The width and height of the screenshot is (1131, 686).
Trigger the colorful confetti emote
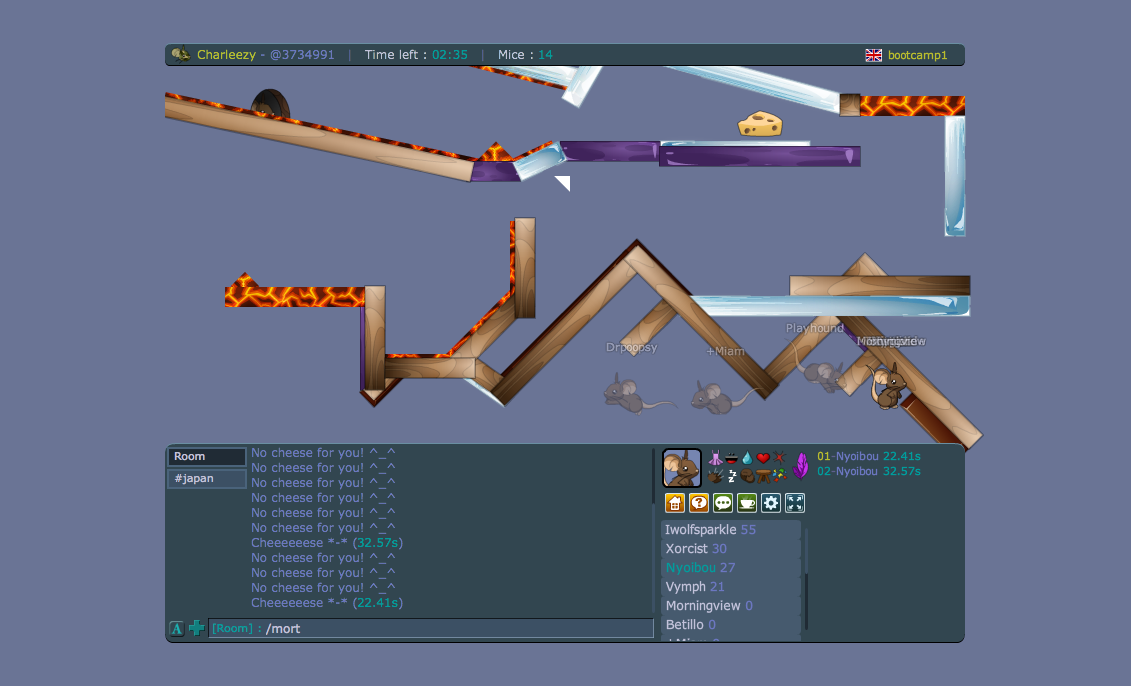pos(779,475)
